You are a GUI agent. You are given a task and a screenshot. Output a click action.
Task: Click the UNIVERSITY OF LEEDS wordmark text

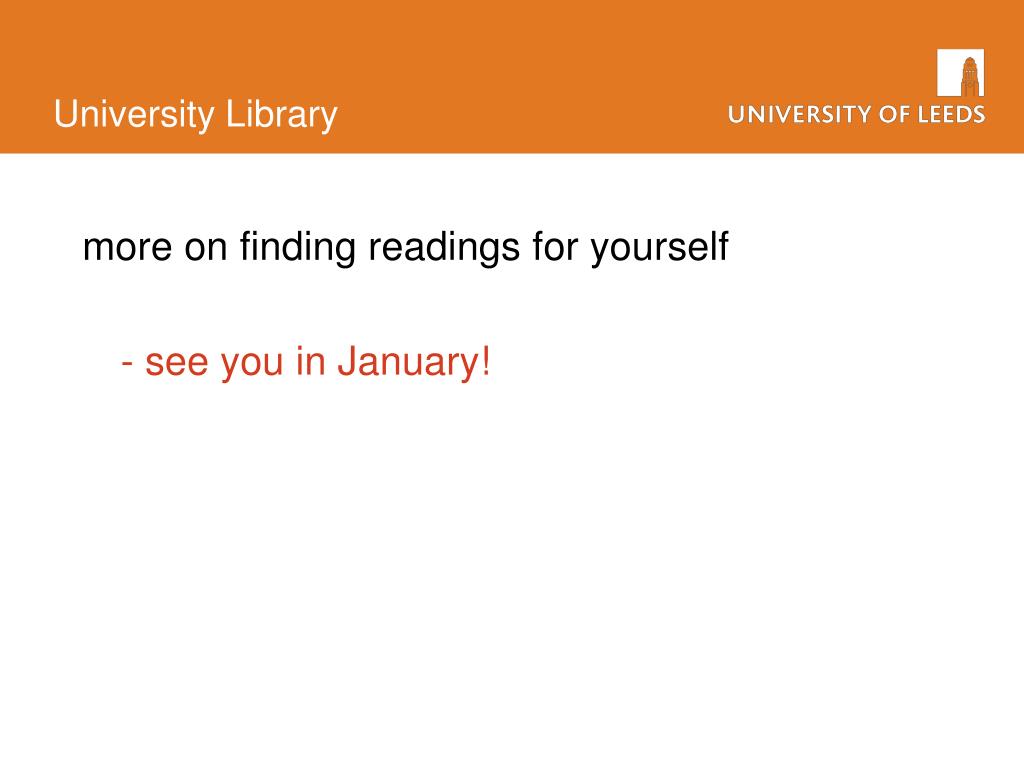coord(856,114)
